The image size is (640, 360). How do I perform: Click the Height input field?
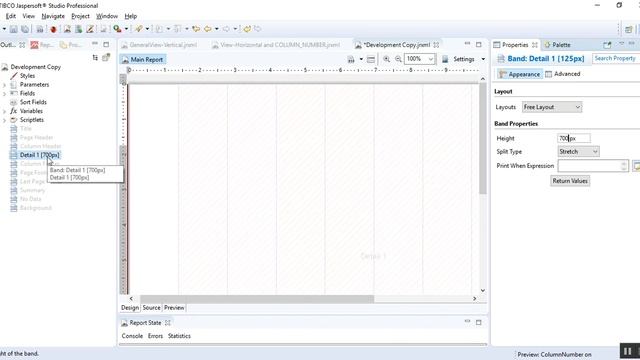(573, 138)
